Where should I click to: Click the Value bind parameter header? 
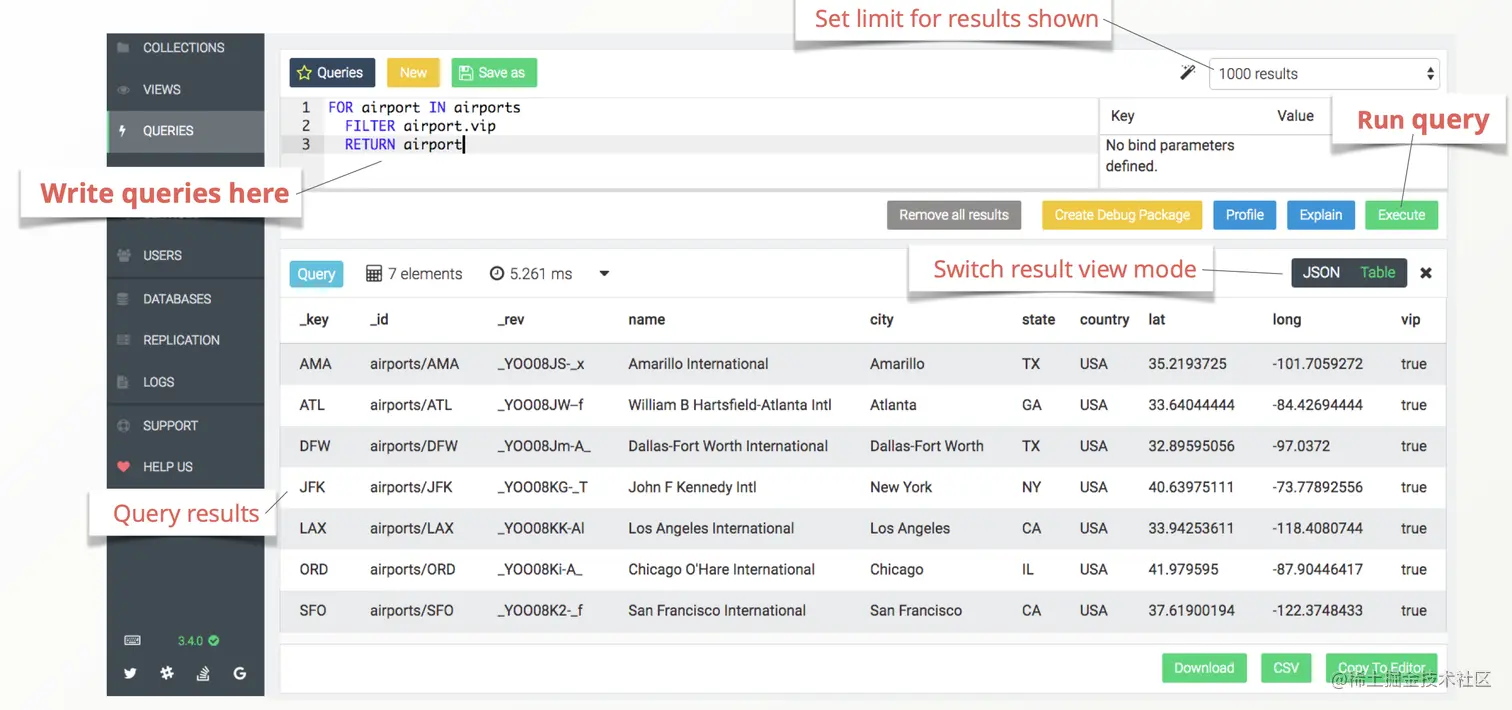click(1295, 116)
